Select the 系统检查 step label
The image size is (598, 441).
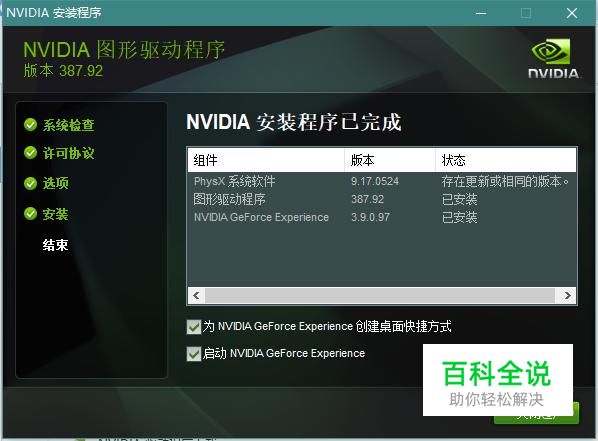68,125
